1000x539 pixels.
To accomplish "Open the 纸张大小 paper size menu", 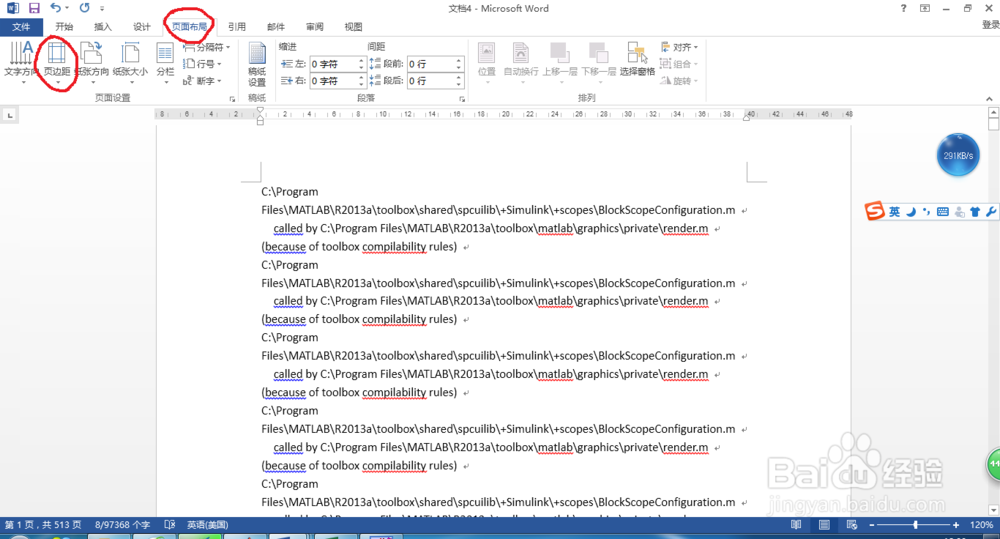I will 131,63.
